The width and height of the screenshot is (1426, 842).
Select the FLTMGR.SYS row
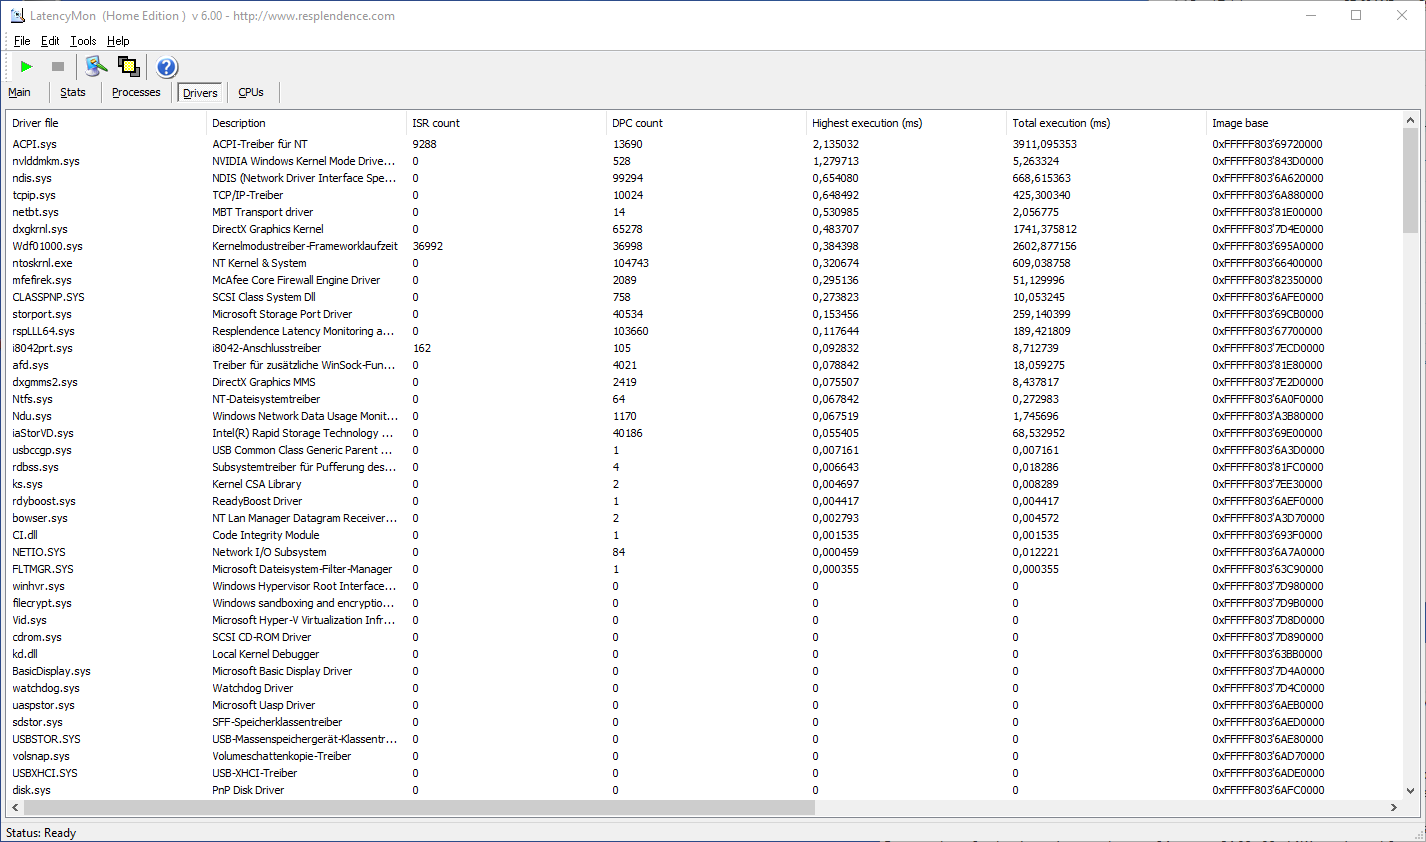click(704, 569)
